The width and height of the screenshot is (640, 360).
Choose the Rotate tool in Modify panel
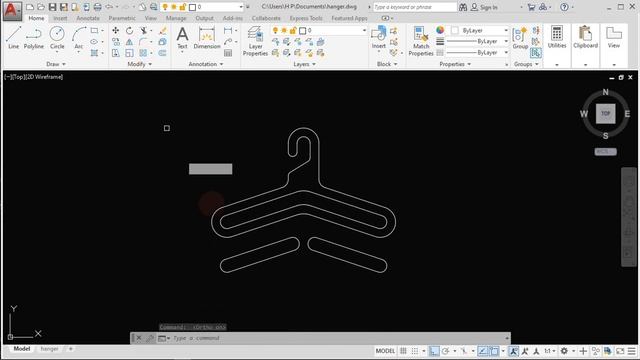pos(129,31)
